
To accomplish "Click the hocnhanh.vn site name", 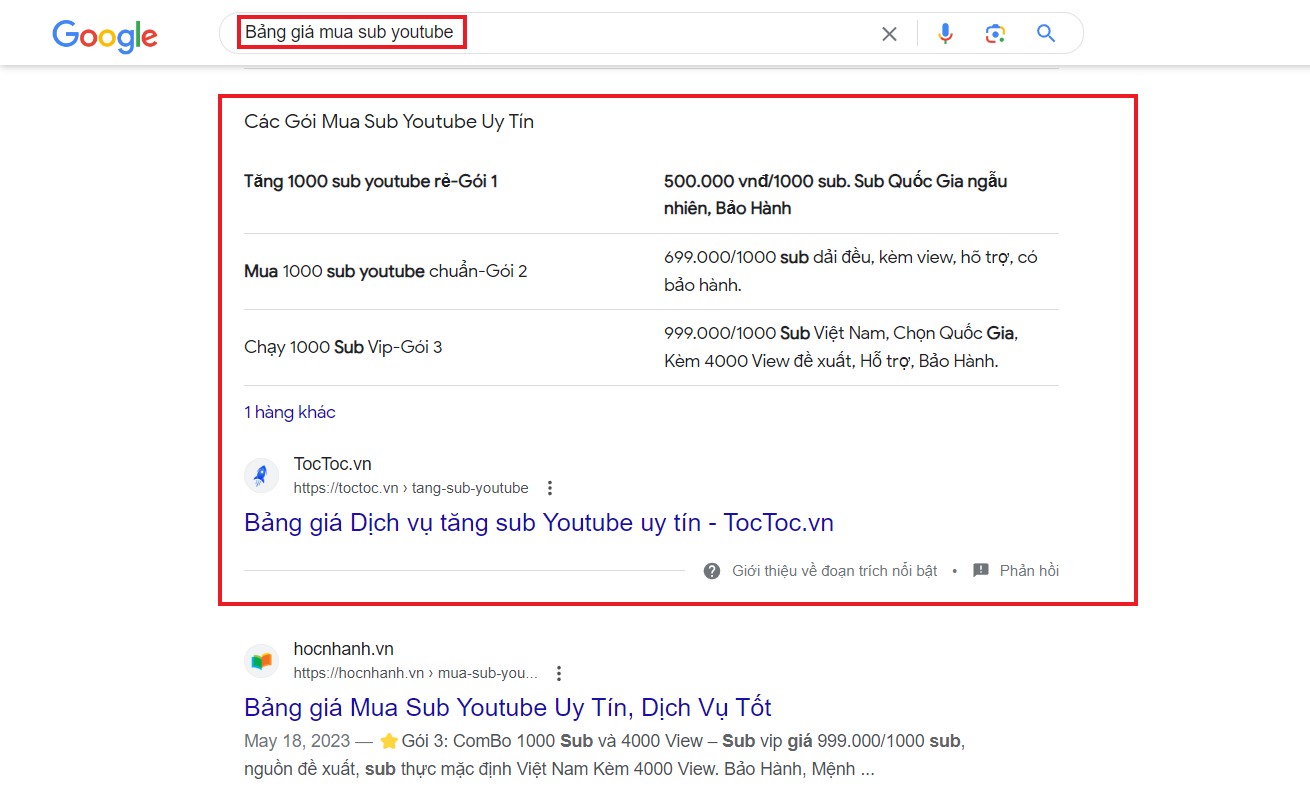I will 344,649.
